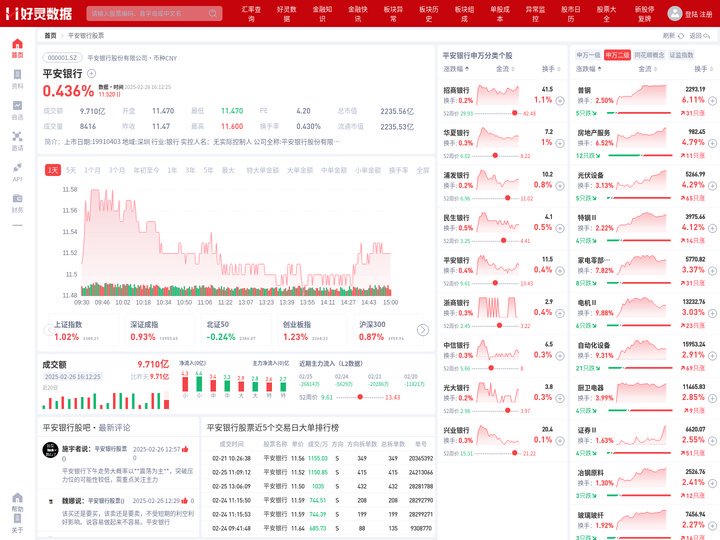Sort stock list by 金流
Screen dimensions: 720x540
pos(505,69)
